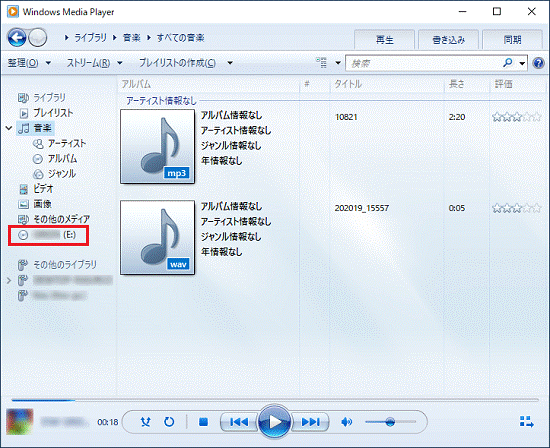Open the 整理(O) menu
Screen dimensions: 550x448
pyautogui.click(x=29, y=63)
